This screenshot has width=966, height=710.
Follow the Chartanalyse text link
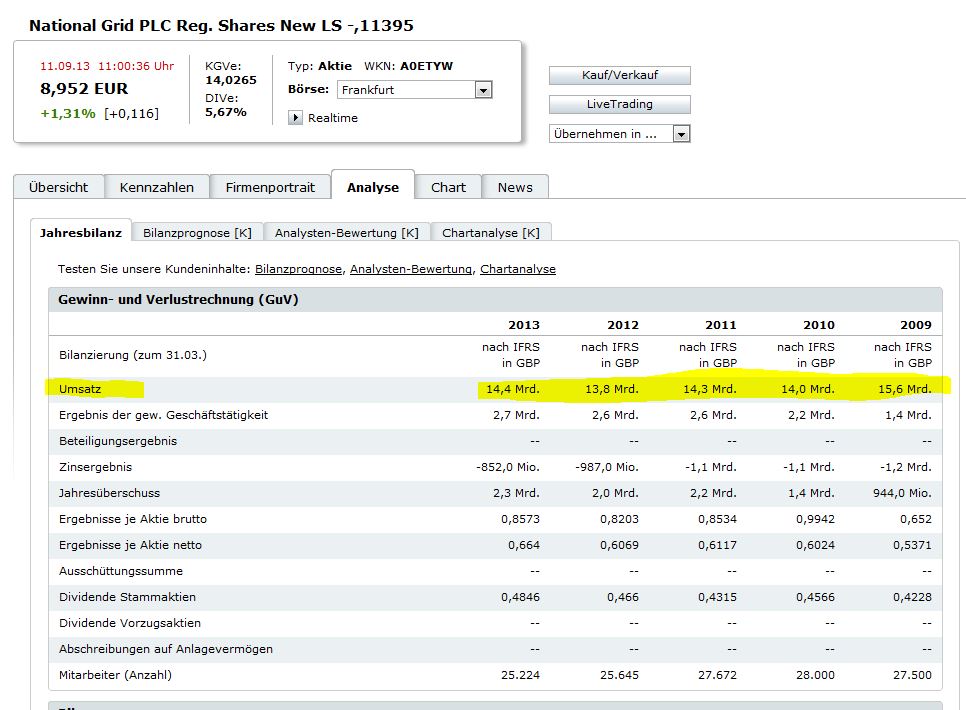coord(517,269)
